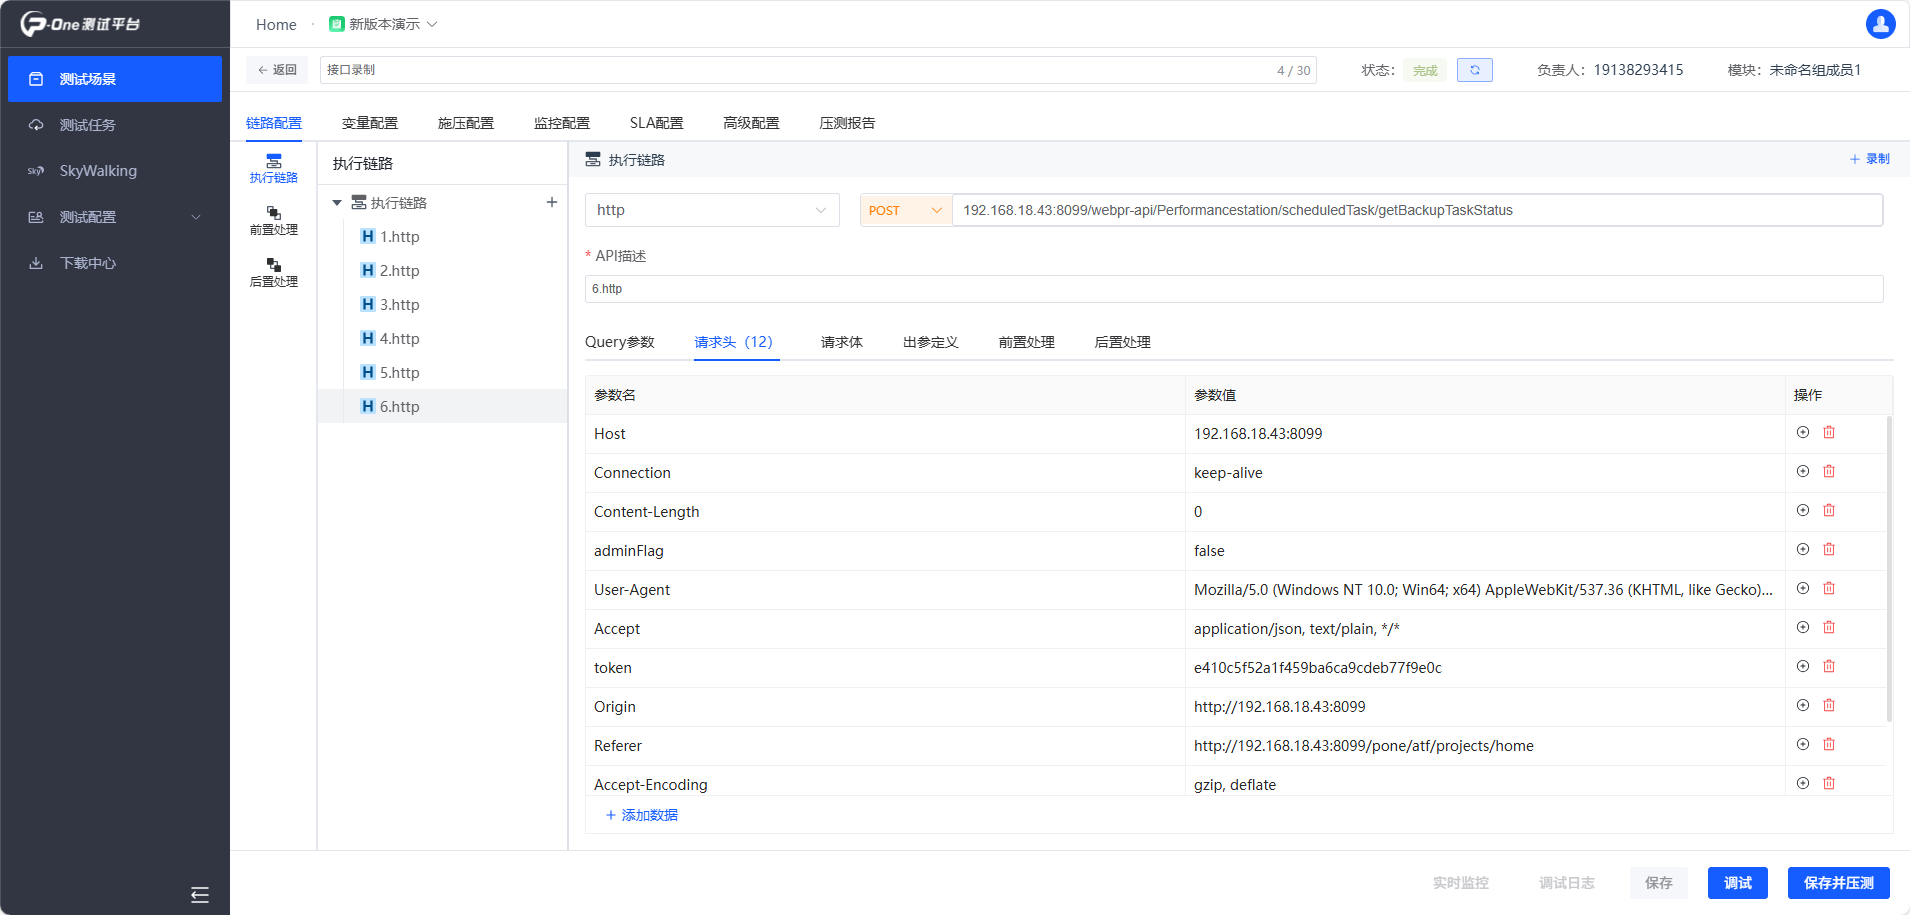This screenshot has width=1910, height=915.
Task: Collapse the sidebar with the bottom icon
Action: (200, 895)
